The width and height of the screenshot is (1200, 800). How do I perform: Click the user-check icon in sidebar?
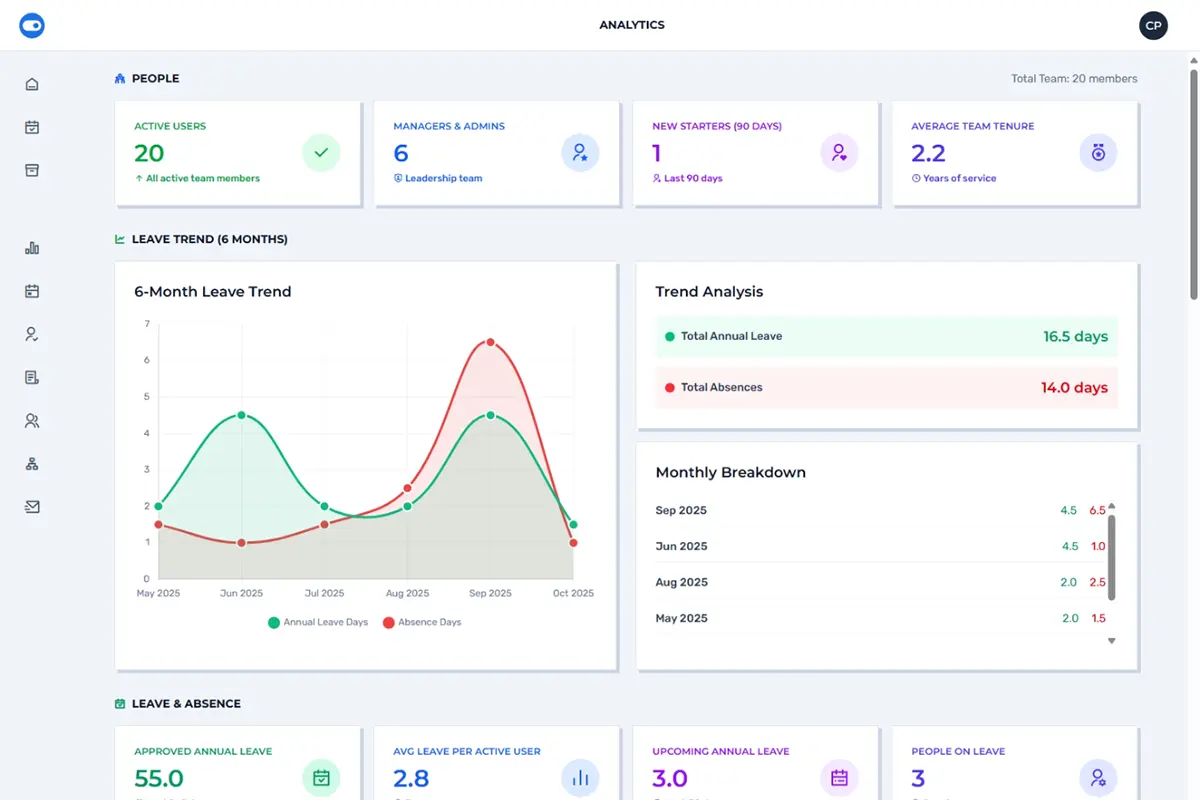click(32, 334)
